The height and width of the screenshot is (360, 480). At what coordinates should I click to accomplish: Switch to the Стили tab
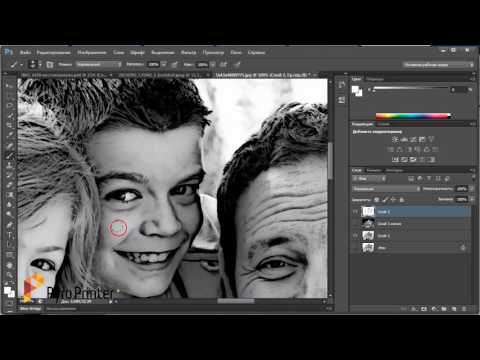click(384, 124)
